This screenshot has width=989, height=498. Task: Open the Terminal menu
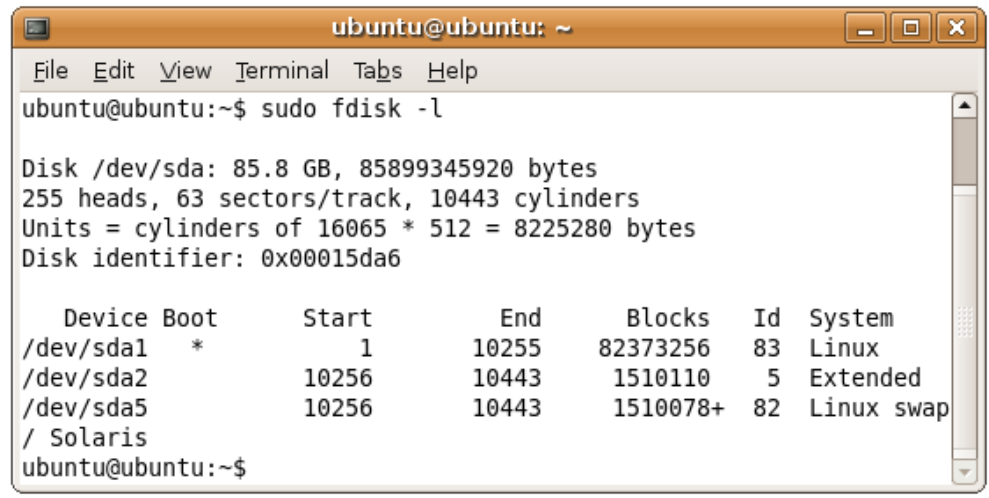pyautogui.click(x=282, y=71)
